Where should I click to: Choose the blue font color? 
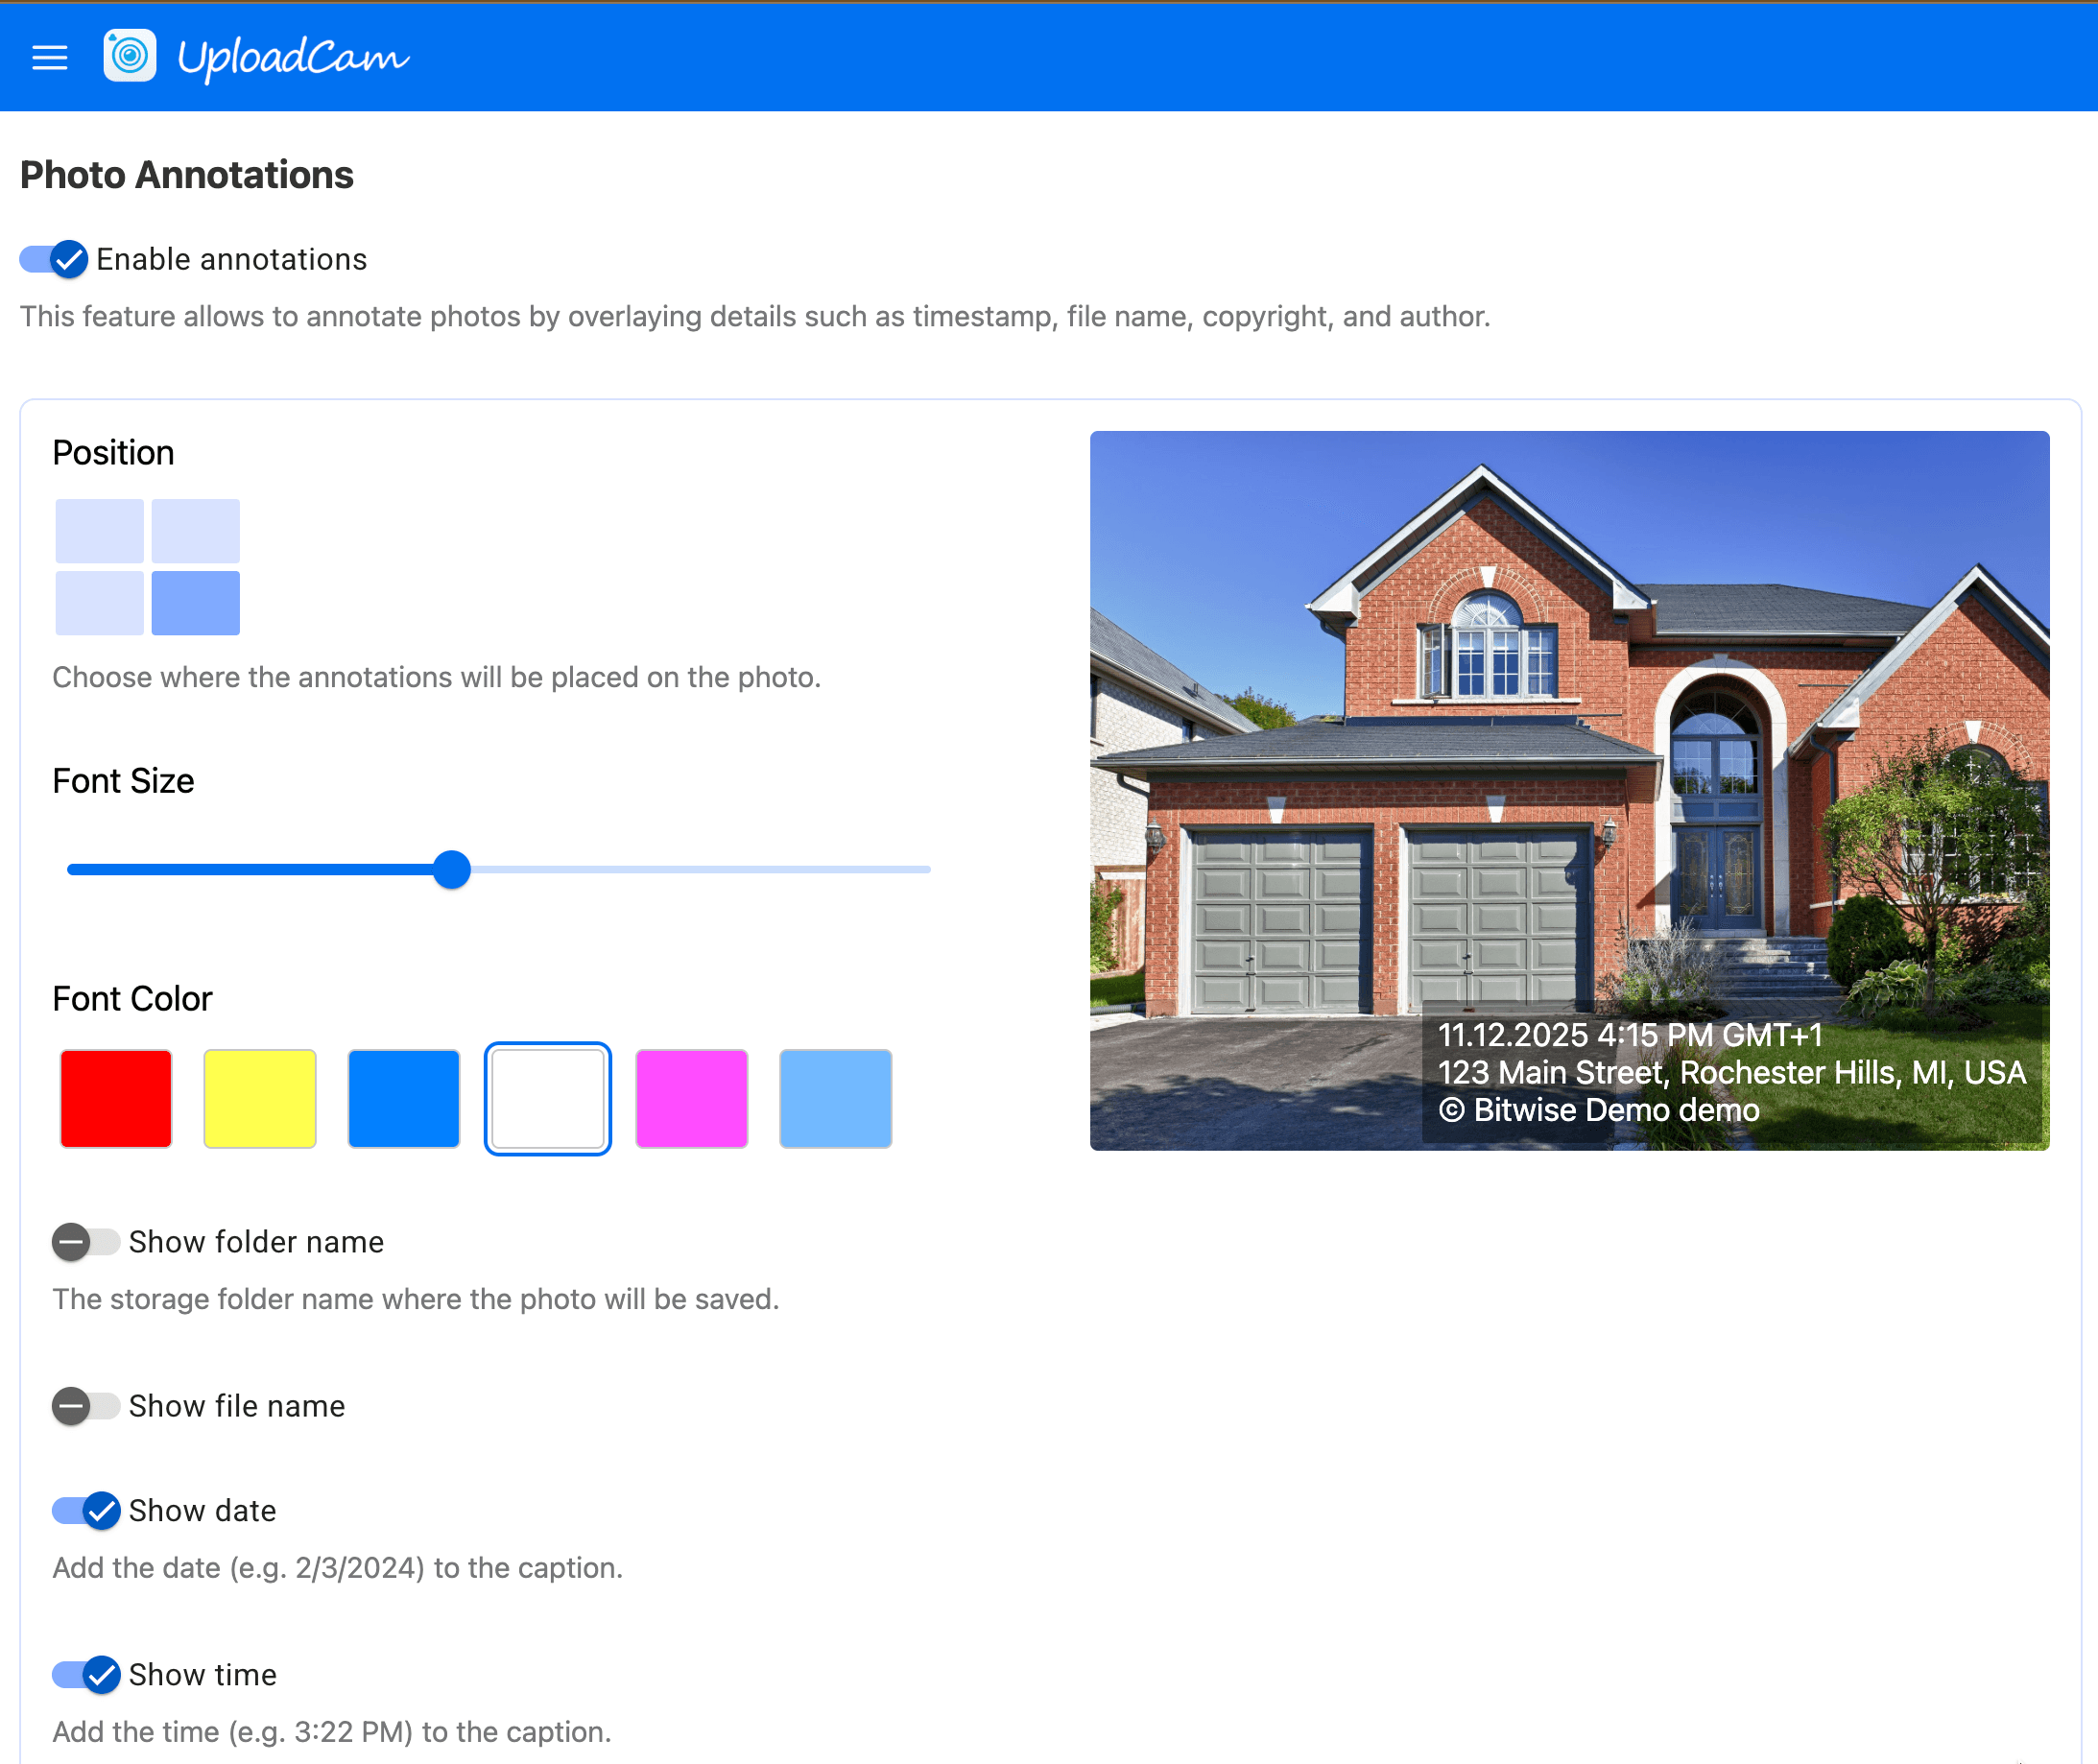pyautogui.click(x=404, y=1098)
